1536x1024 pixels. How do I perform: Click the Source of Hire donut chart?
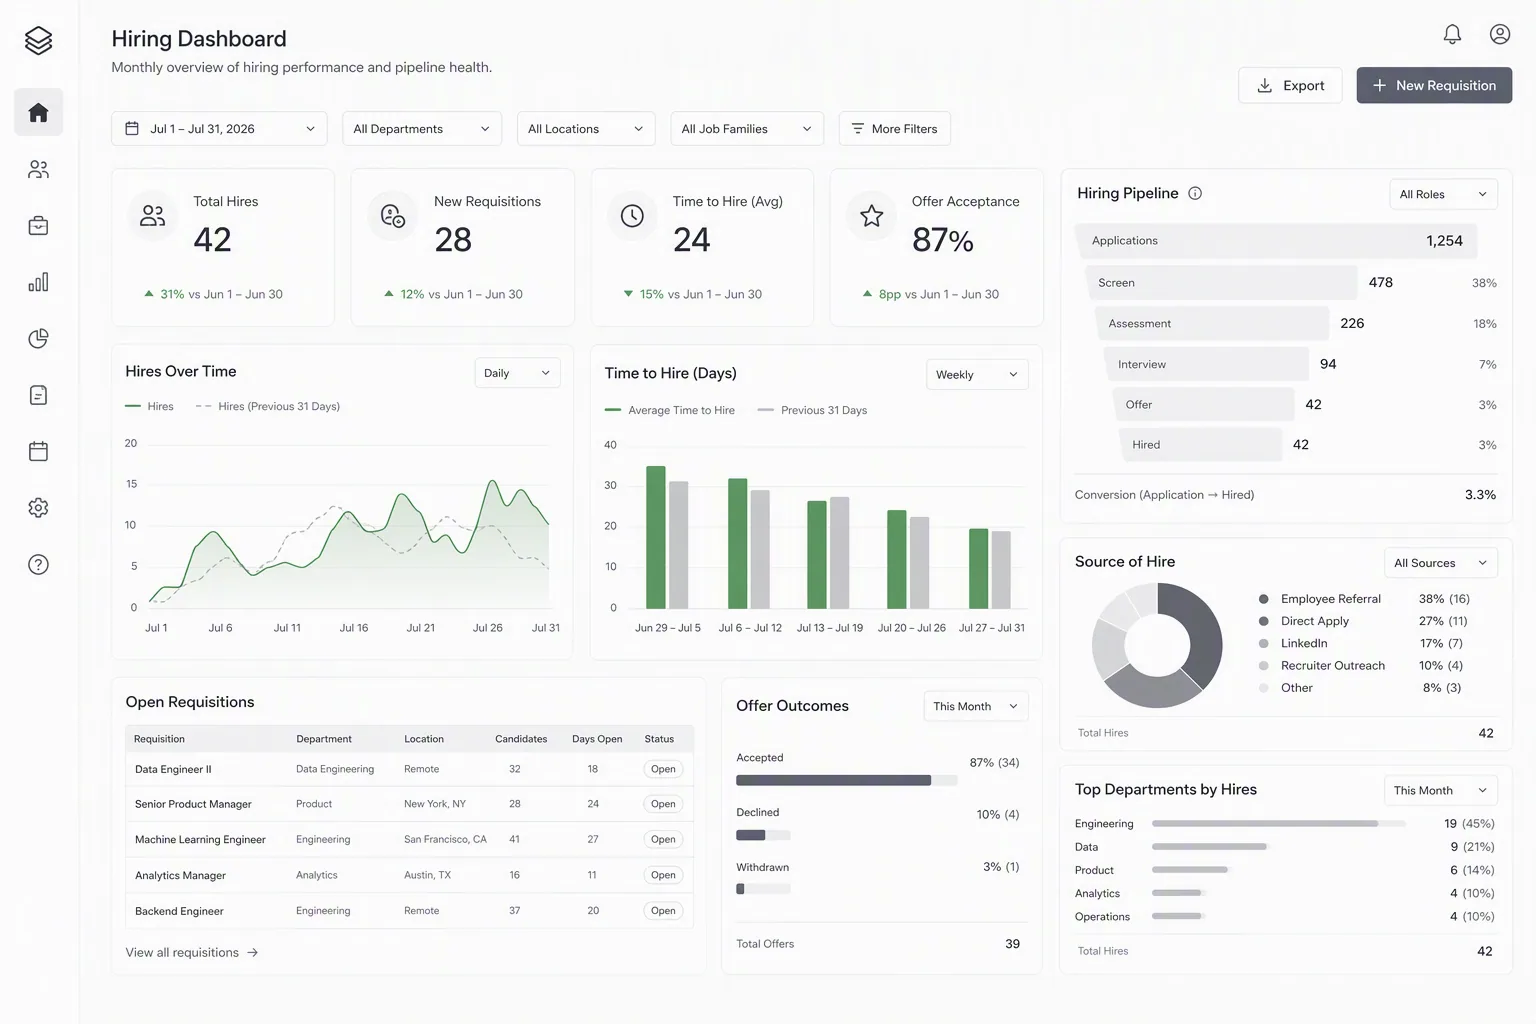click(x=1157, y=646)
